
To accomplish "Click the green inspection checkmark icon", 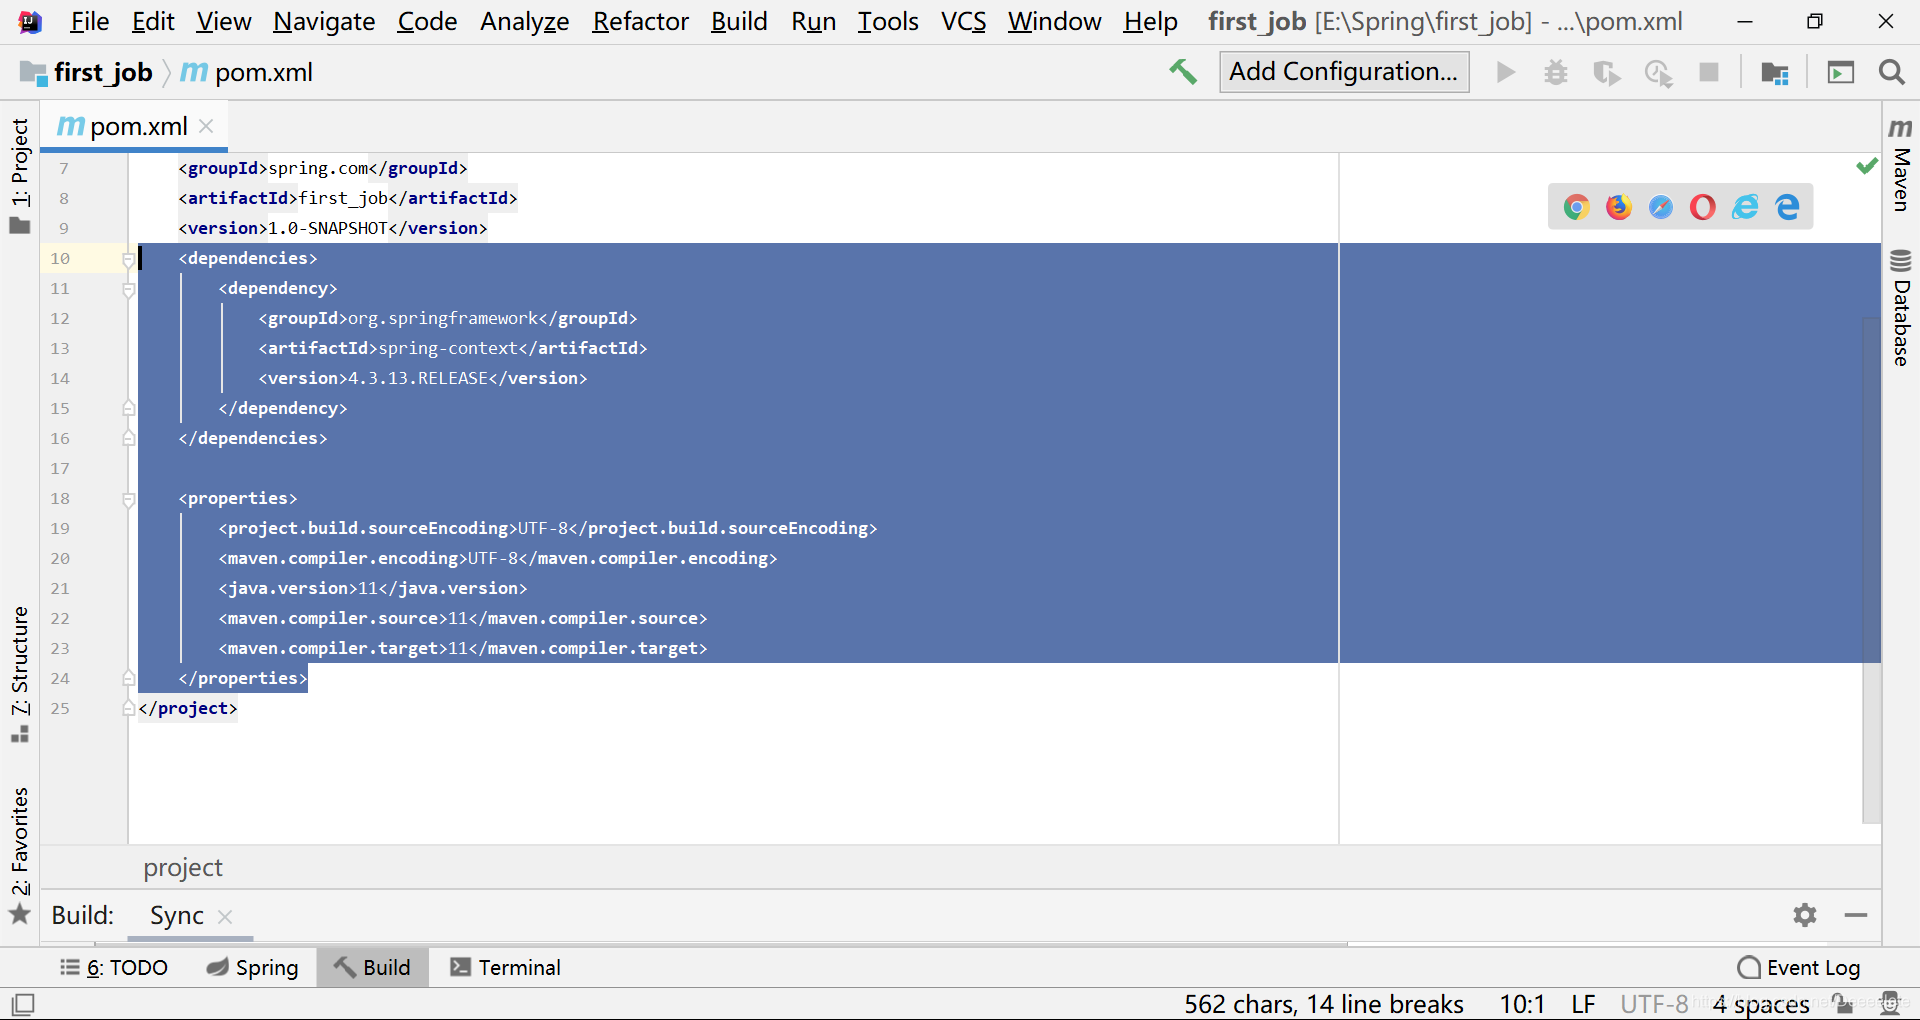I will coord(1866,166).
